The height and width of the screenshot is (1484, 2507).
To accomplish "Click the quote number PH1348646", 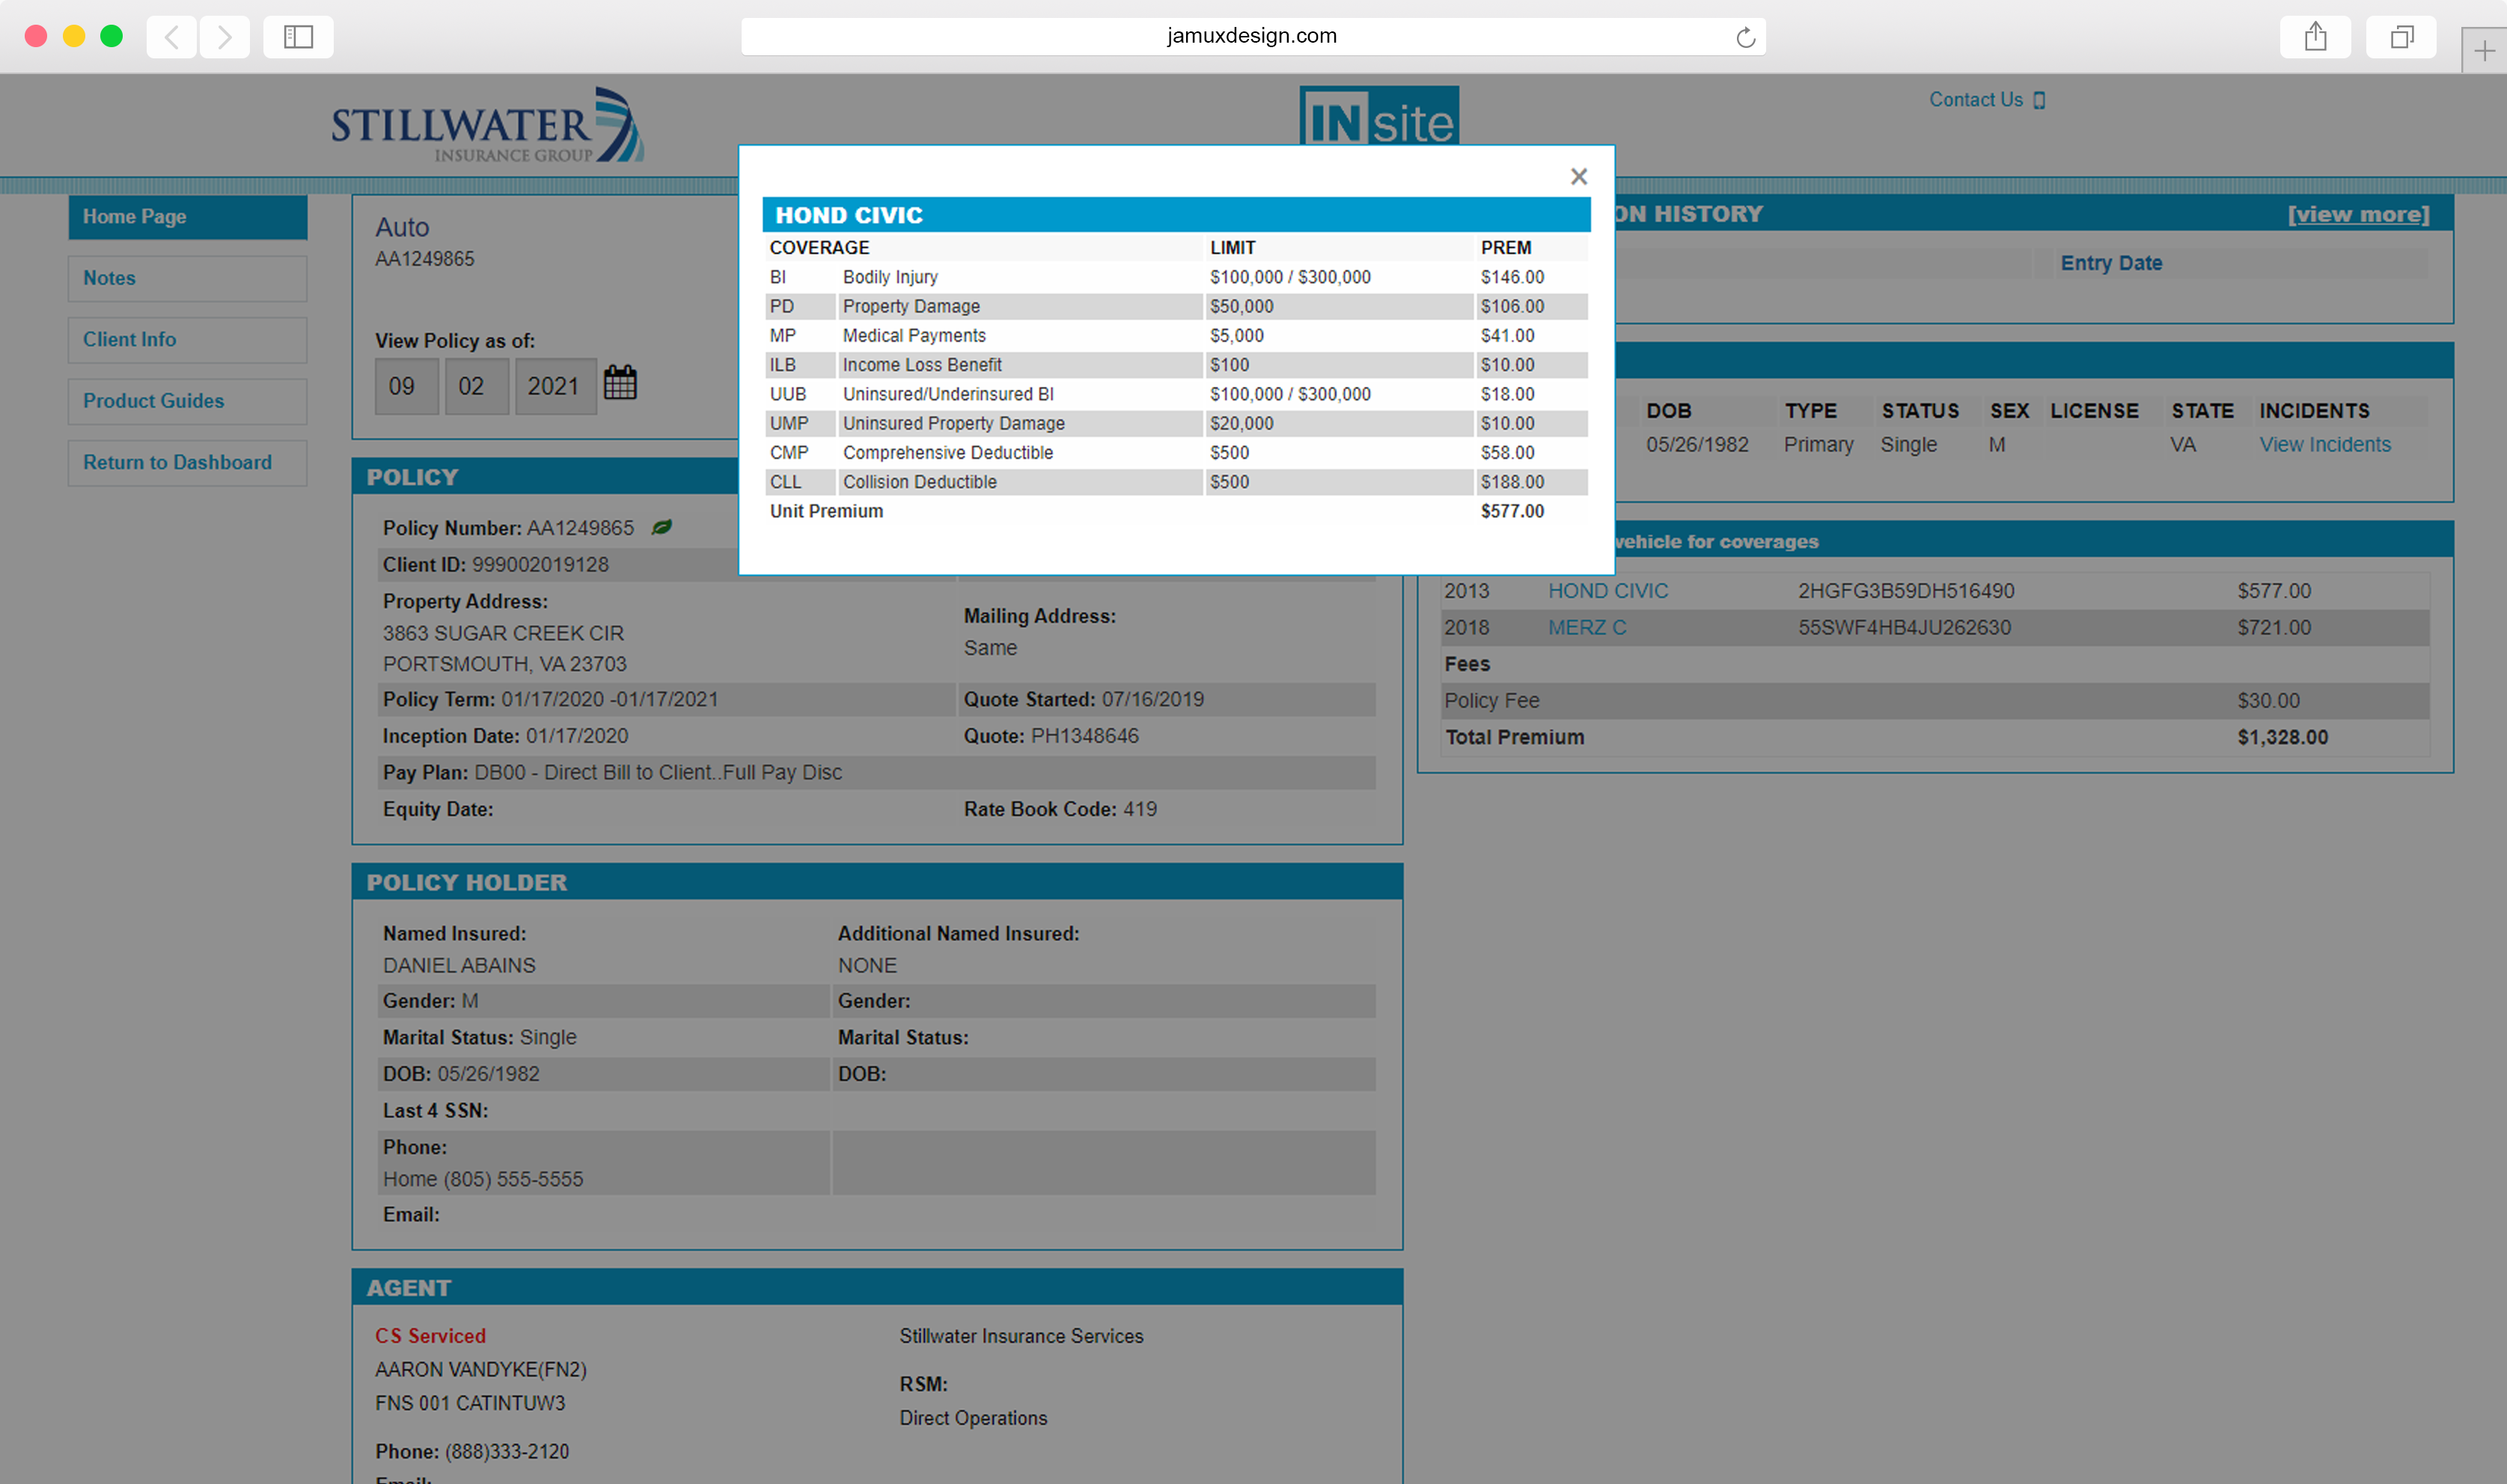I will 1084,736.
